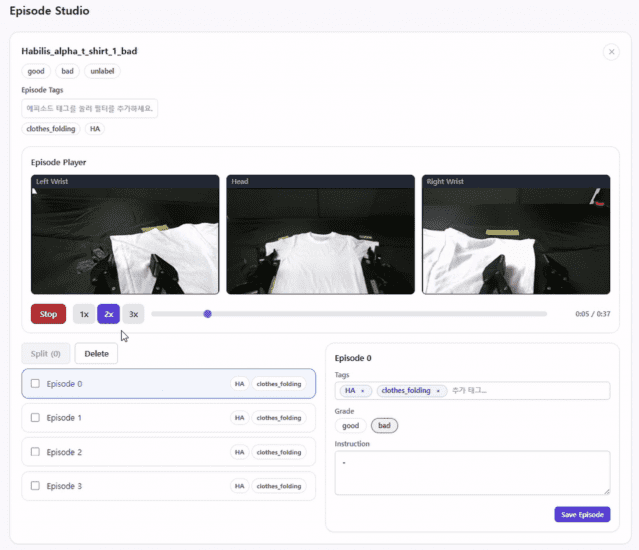This screenshot has width=639, height=550.
Task: Check the box for Episode 1
Action: (x=36, y=418)
